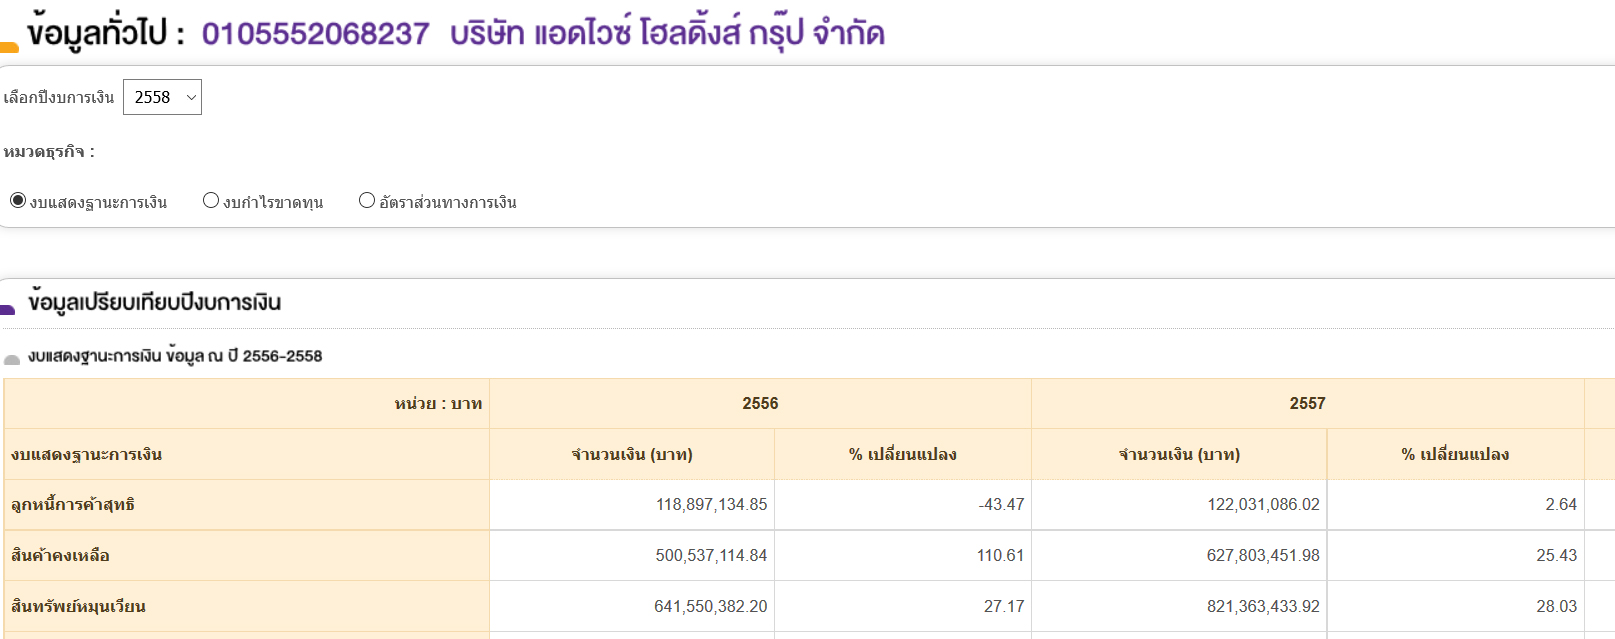Select the งบกำไรขาดทุน radio option
This screenshot has height=639, width=1615.
[211, 201]
